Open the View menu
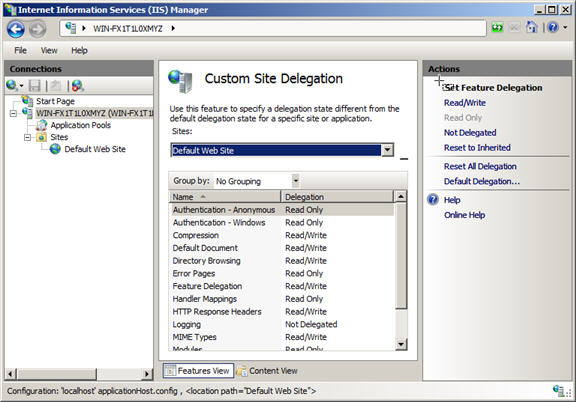576x402 pixels. [x=49, y=50]
